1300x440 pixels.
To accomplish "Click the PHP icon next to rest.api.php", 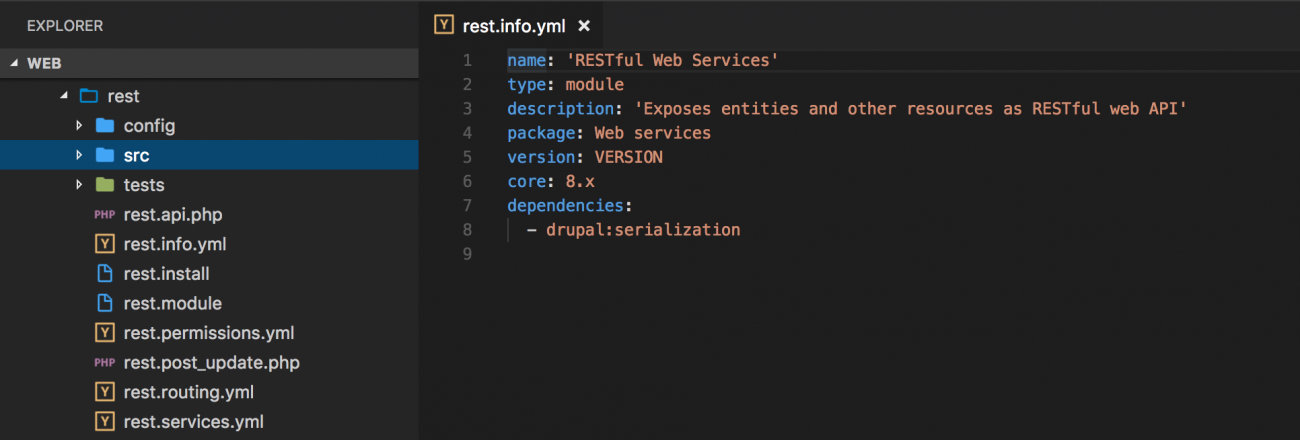I will click(x=104, y=214).
